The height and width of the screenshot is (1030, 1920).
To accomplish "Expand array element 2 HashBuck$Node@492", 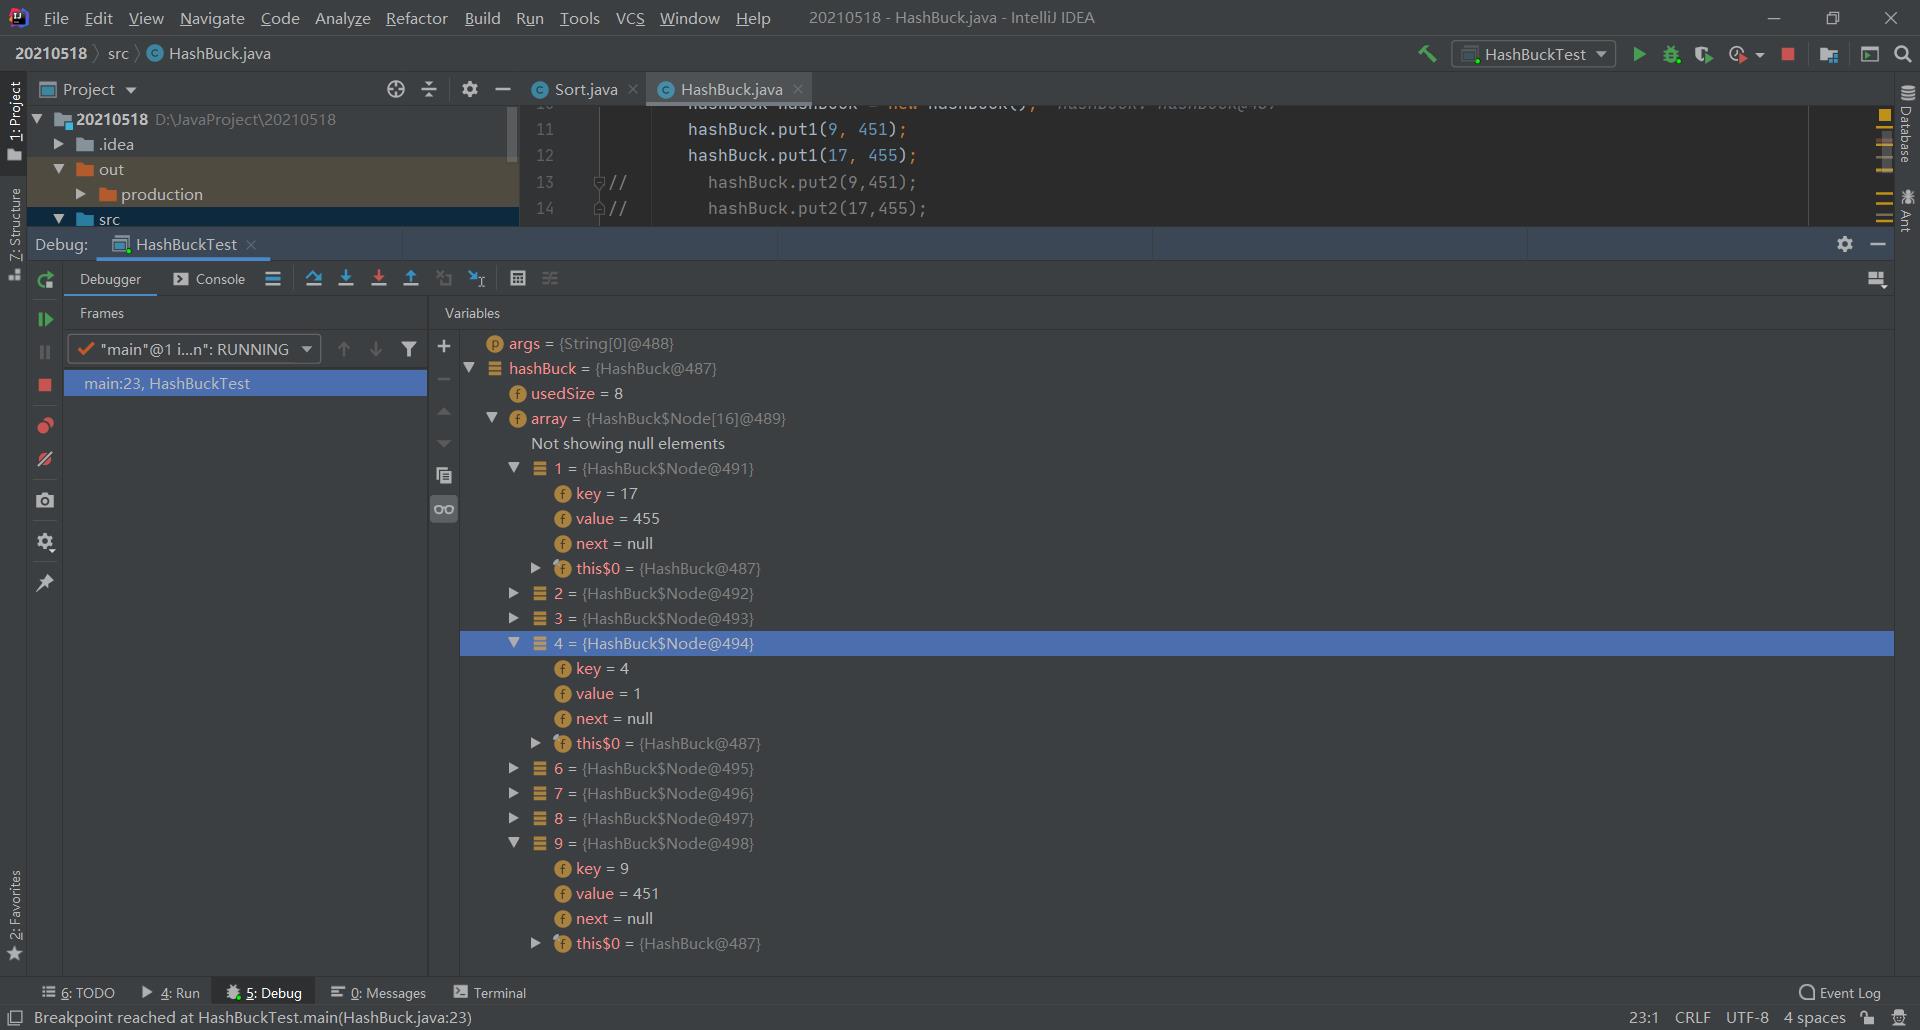I will pyautogui.click(x=514, y=593).
